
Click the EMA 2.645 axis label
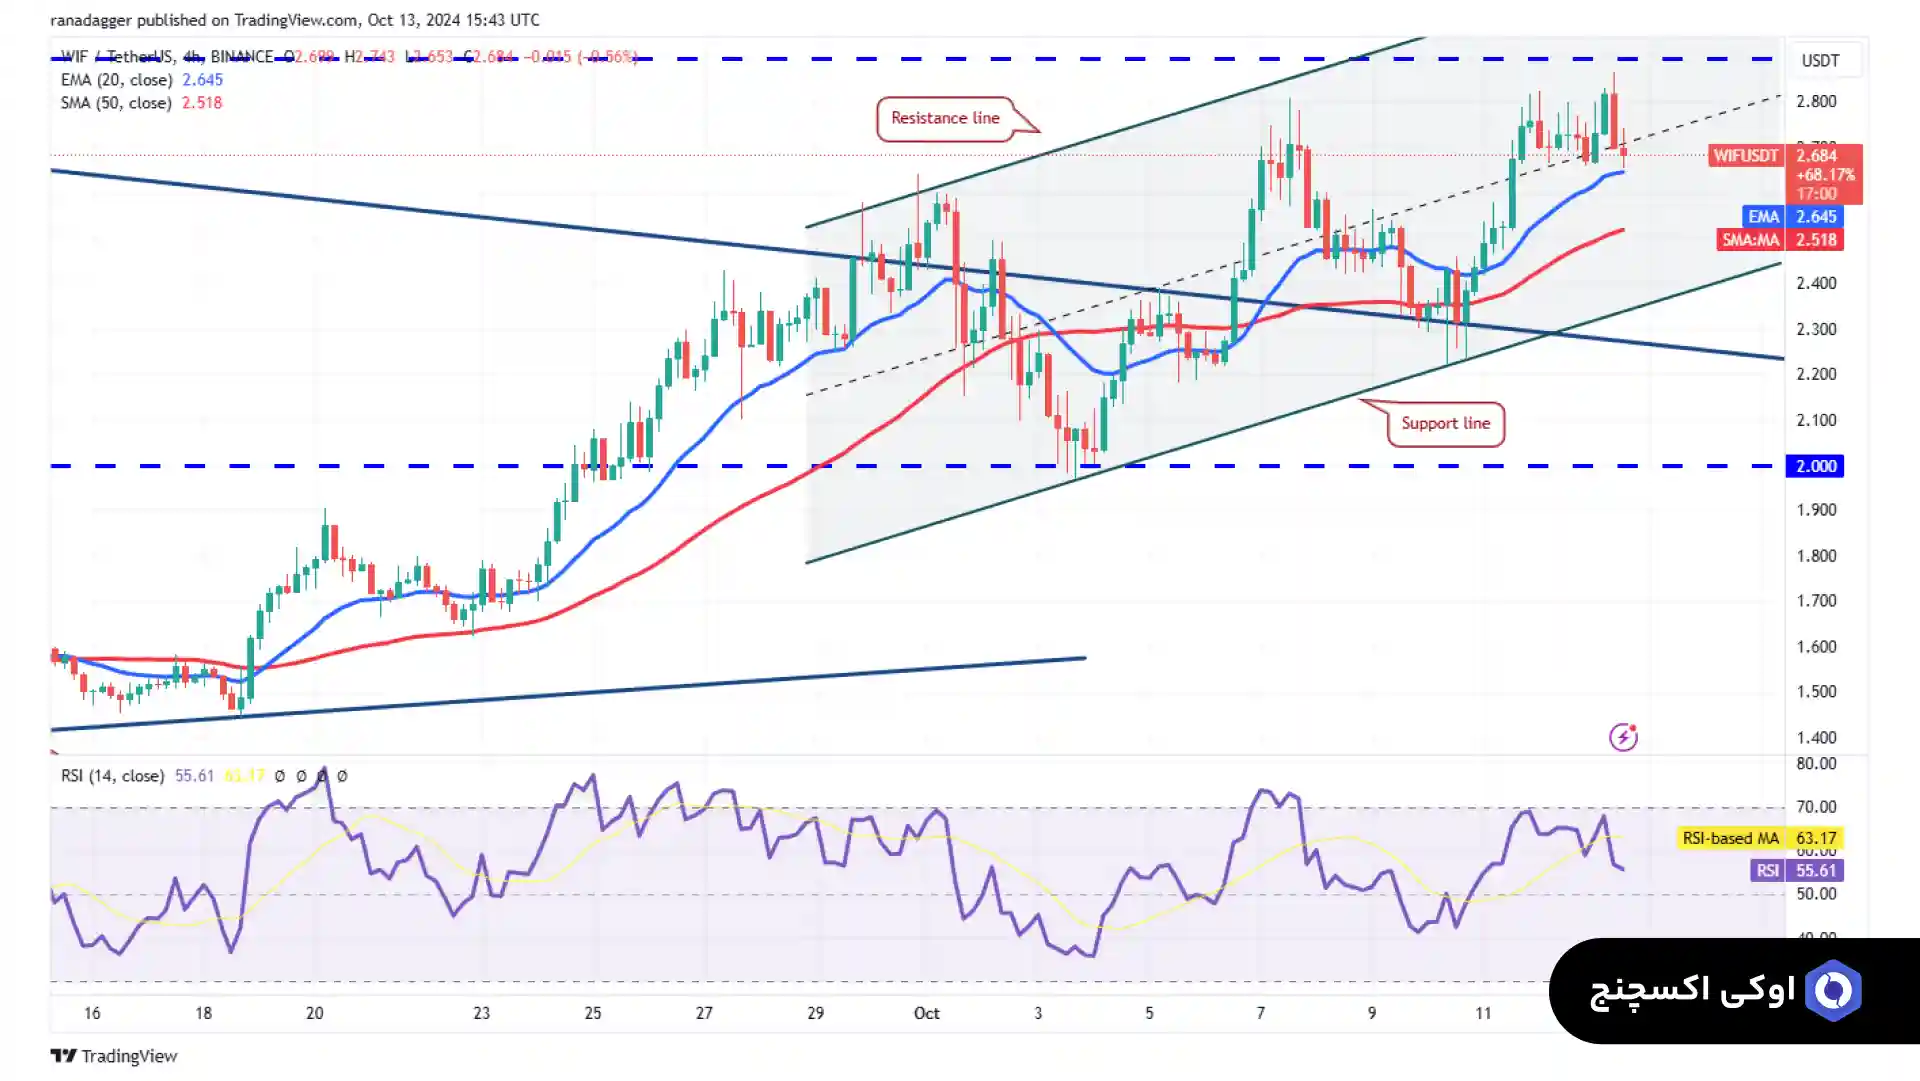coord(1793,217)
